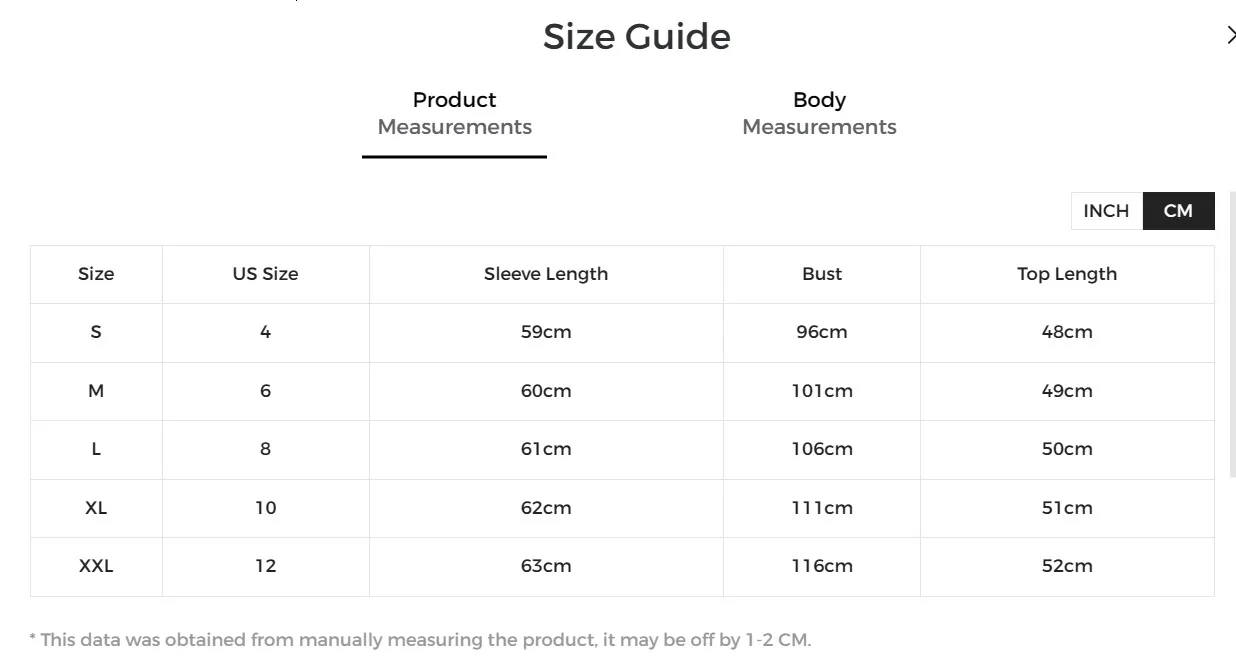Viewport: 1236px width, 662px height.
Task: Click the Size Guide heading
Action: [x=637, y=37]
